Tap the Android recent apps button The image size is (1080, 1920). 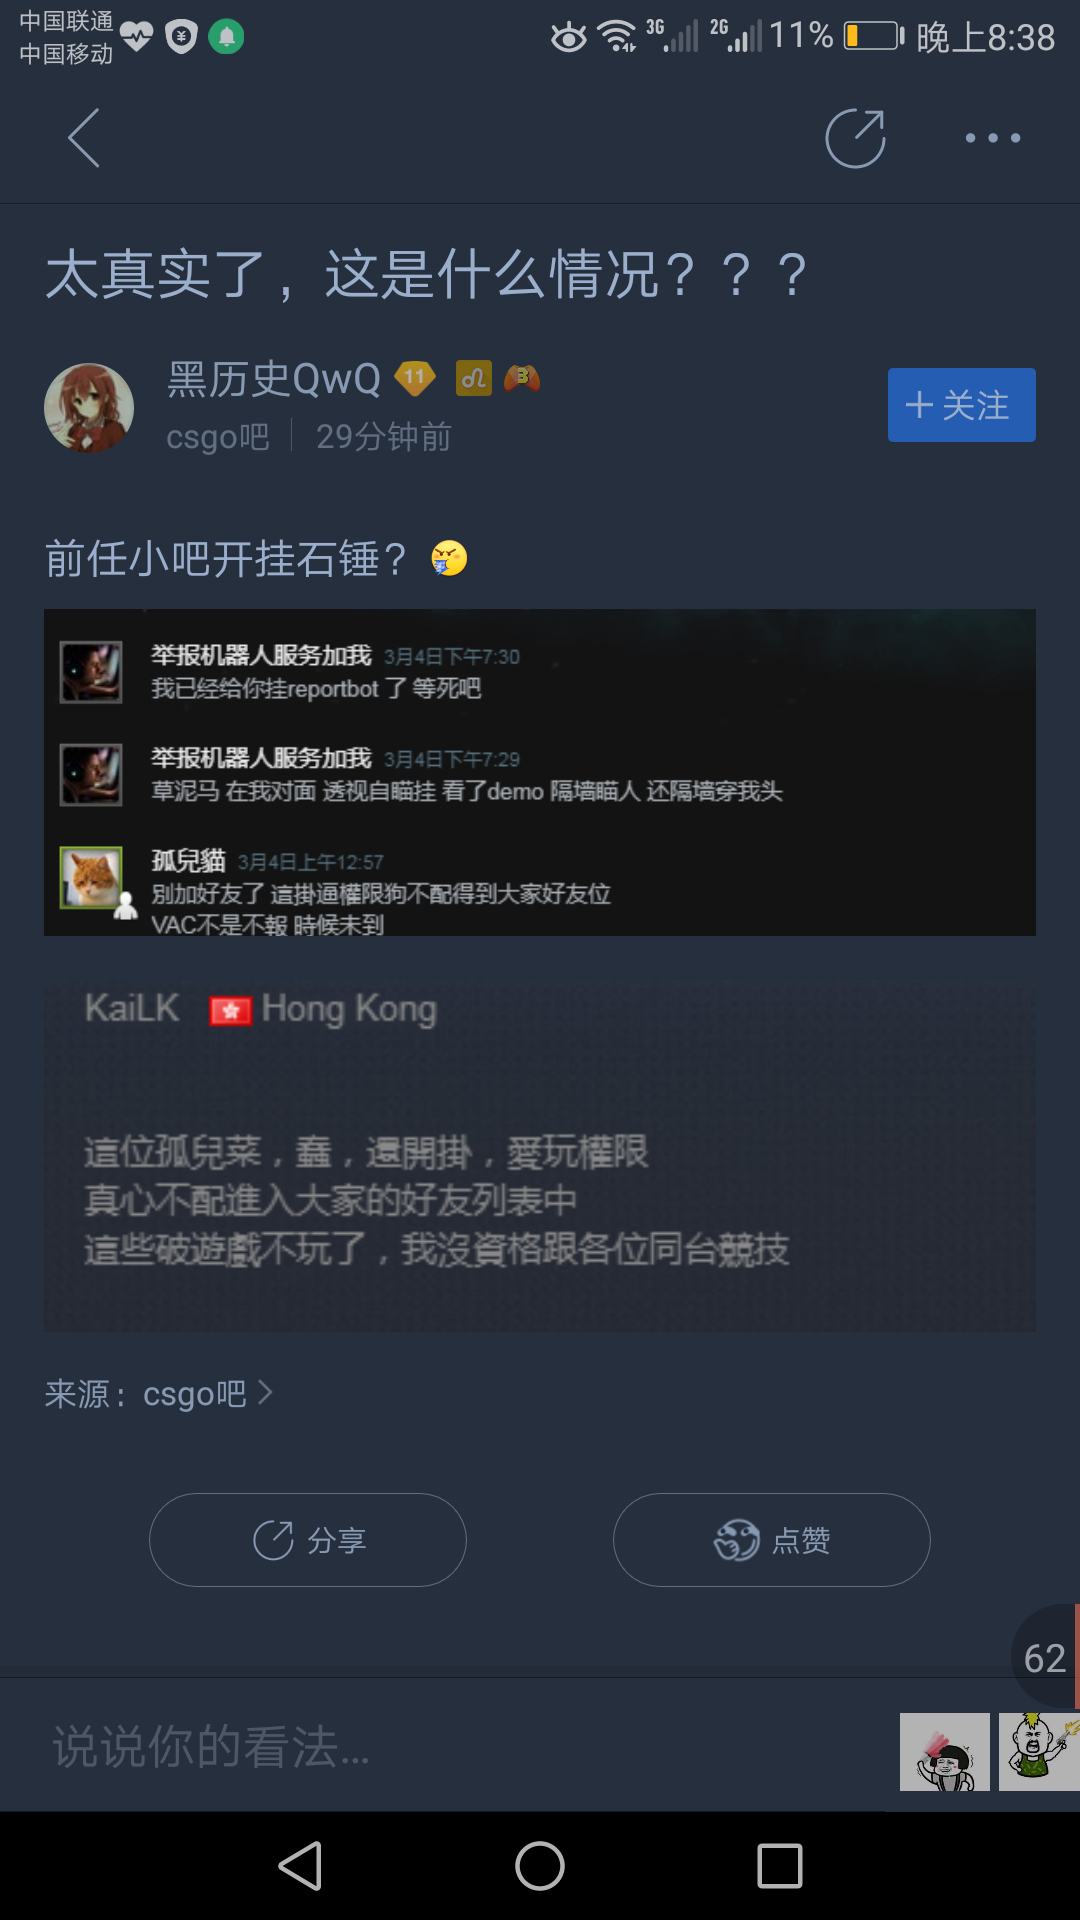(x=780, y=1866)
